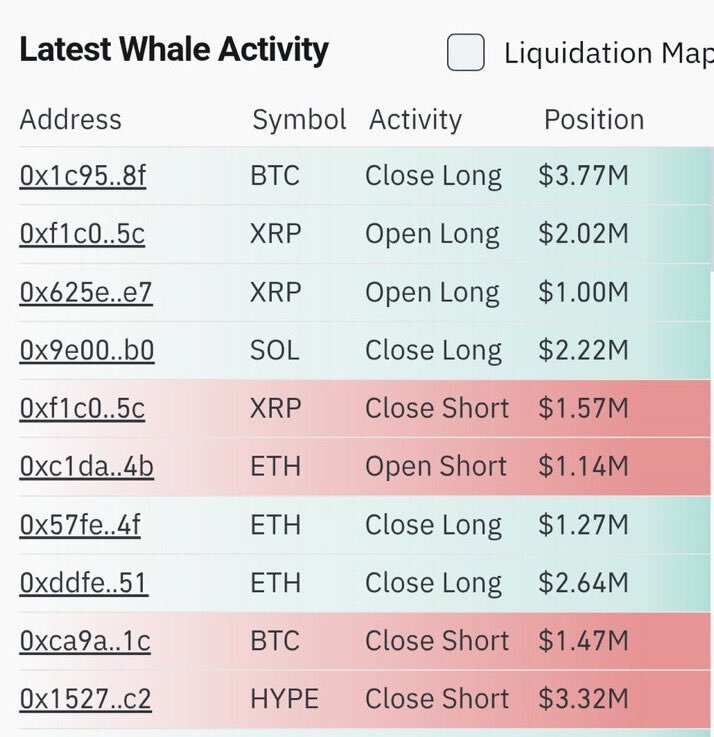714x737 pixels.
Task: Click the Liquidation Map label
Action: coord(609,53)
